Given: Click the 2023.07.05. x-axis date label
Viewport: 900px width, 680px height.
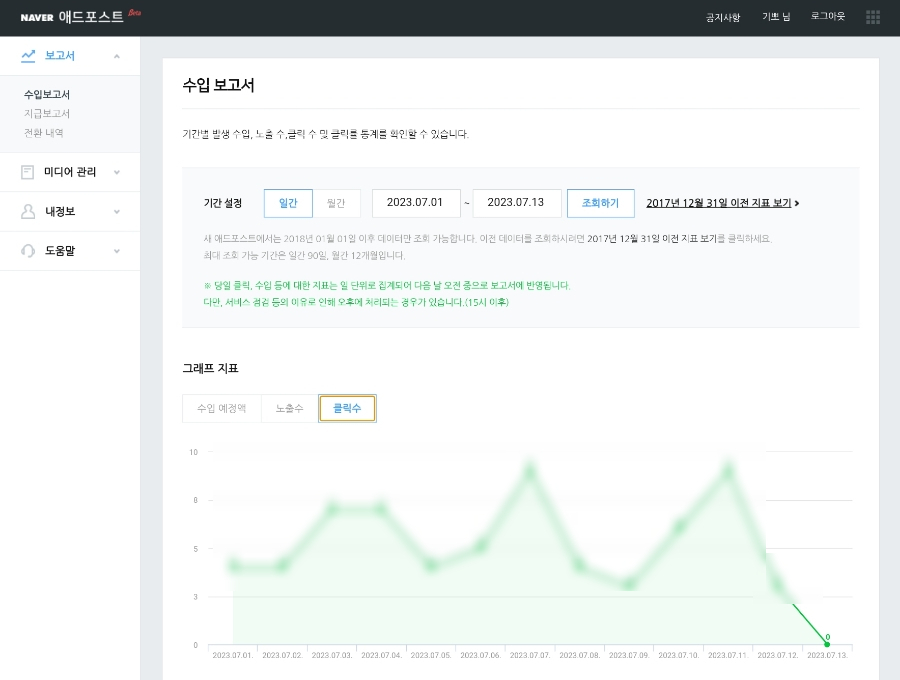Looking at the screenshot, I should (430, 655).
